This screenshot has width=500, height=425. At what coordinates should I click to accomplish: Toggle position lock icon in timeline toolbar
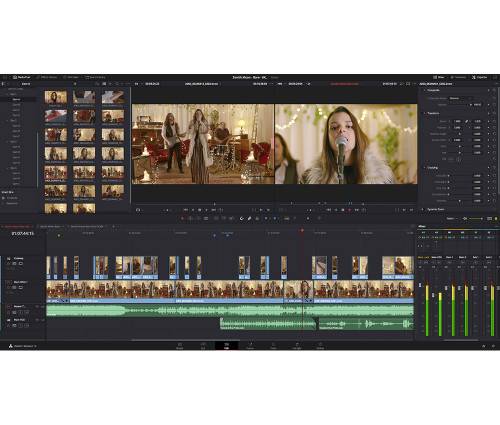pos(257,219)
